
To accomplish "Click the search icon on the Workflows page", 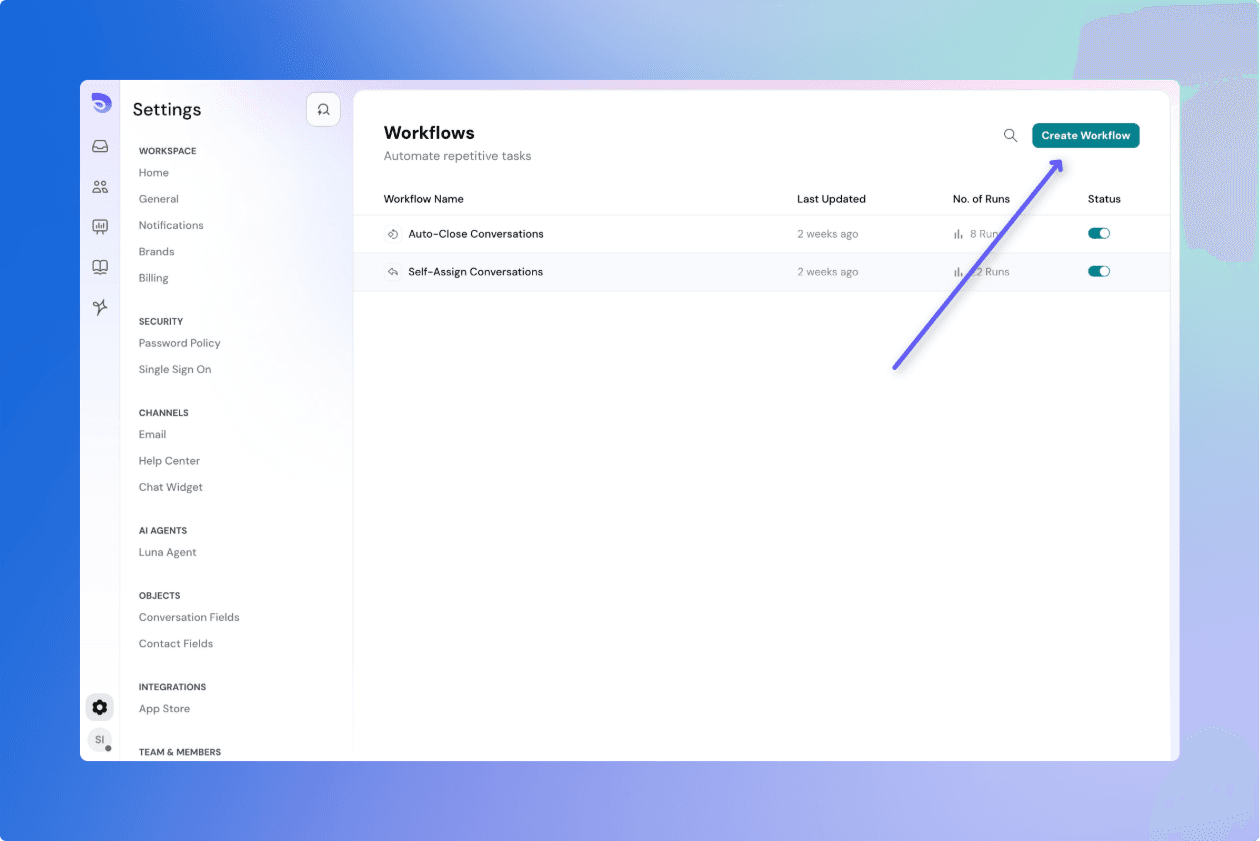I will click(x=1010, y=135).
